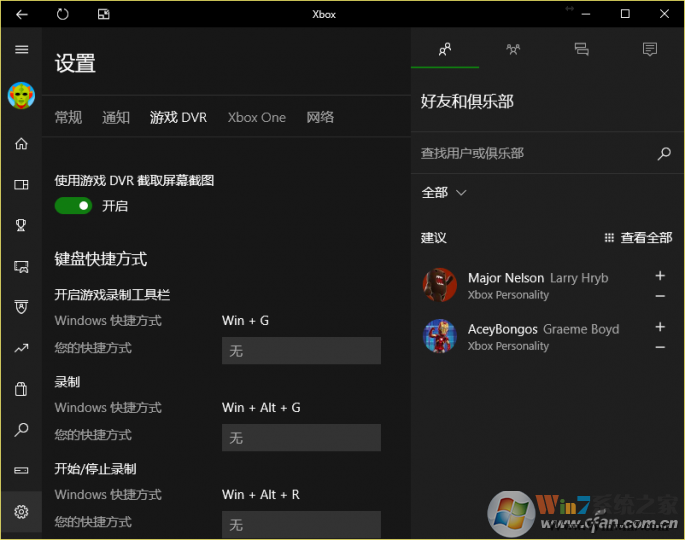
Task: Switch to the 通知 tab
Action: tap(116, 118)
